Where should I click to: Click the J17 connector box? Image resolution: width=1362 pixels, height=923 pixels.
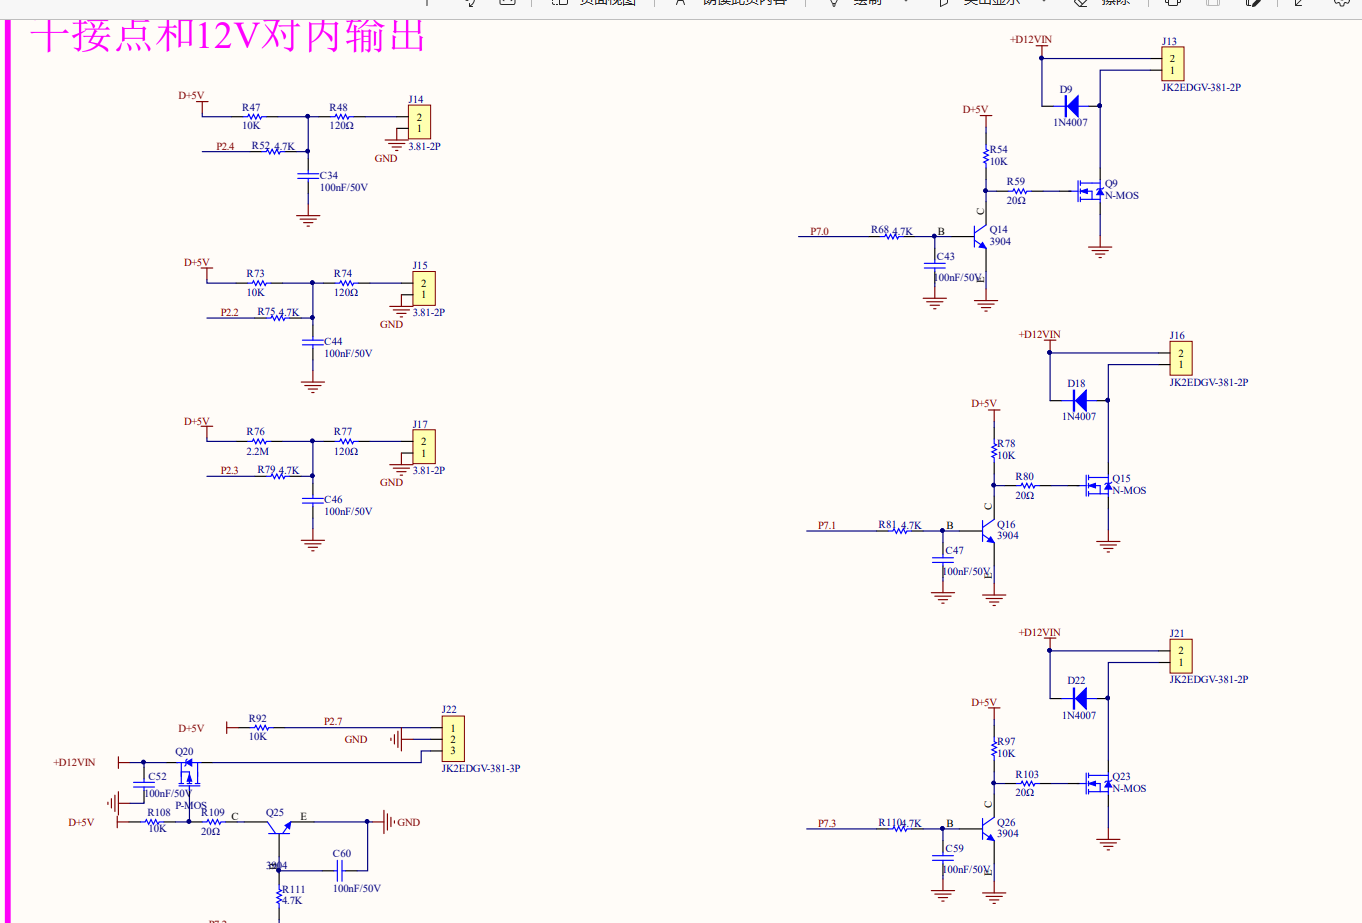point(424,446)
